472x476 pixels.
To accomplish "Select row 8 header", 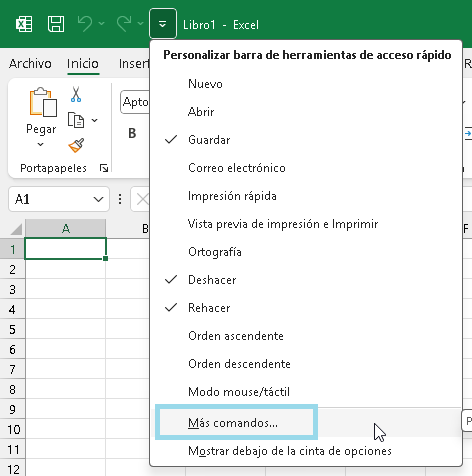I will click(x=12, y=389).
